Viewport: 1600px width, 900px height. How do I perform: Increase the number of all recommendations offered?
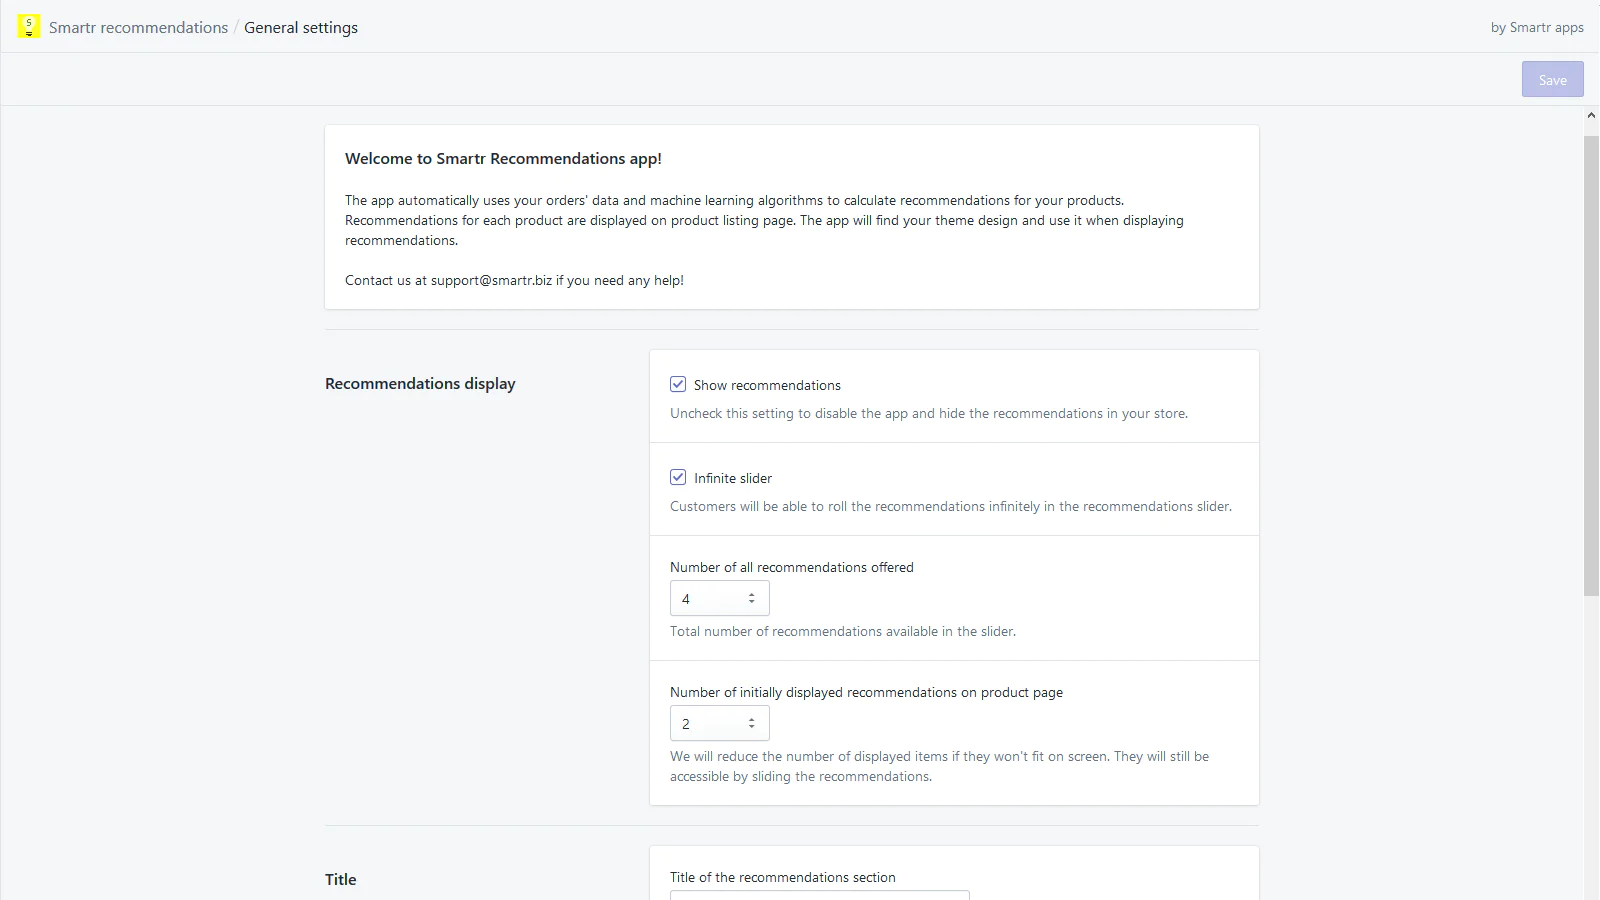click(752, 595)
